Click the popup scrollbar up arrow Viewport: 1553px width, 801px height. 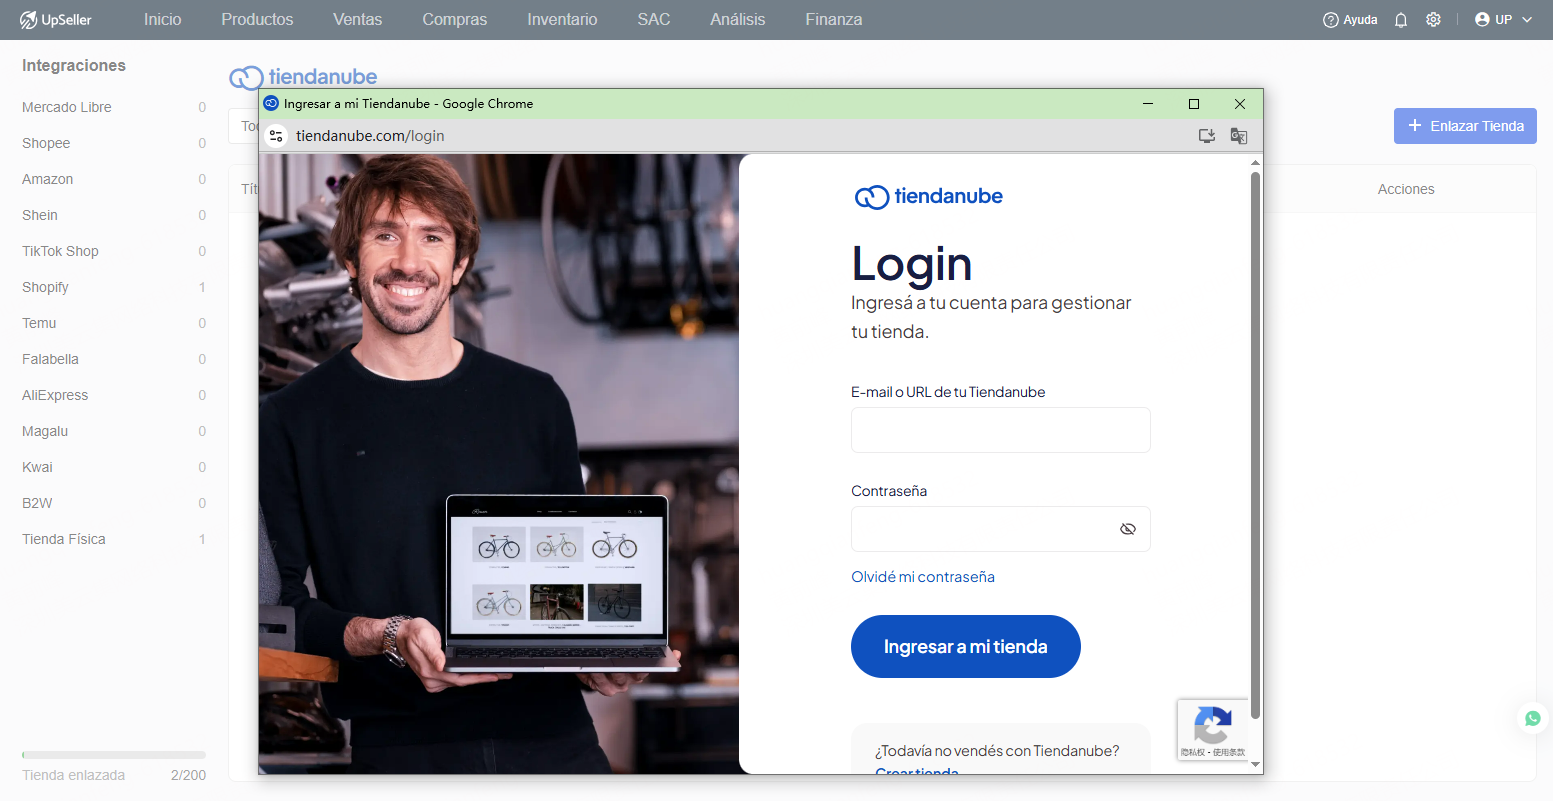tap(1256, 162)
